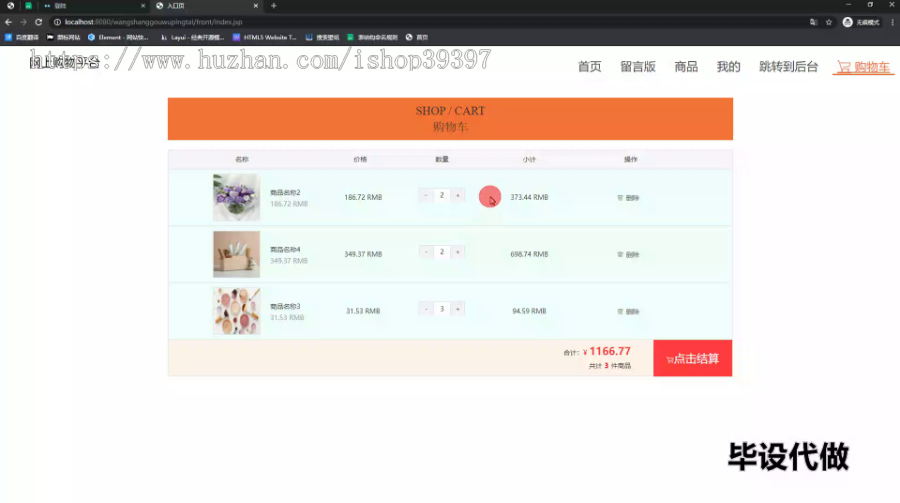Reload the page with the refresh icon
Viewport: 900px width, 503px height.
pos(38,22)
